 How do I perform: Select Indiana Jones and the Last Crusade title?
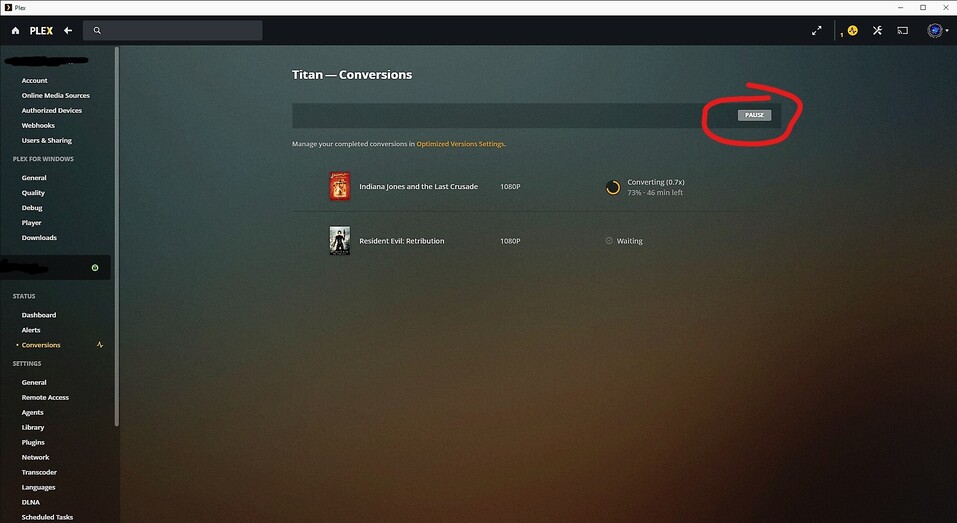419,187
